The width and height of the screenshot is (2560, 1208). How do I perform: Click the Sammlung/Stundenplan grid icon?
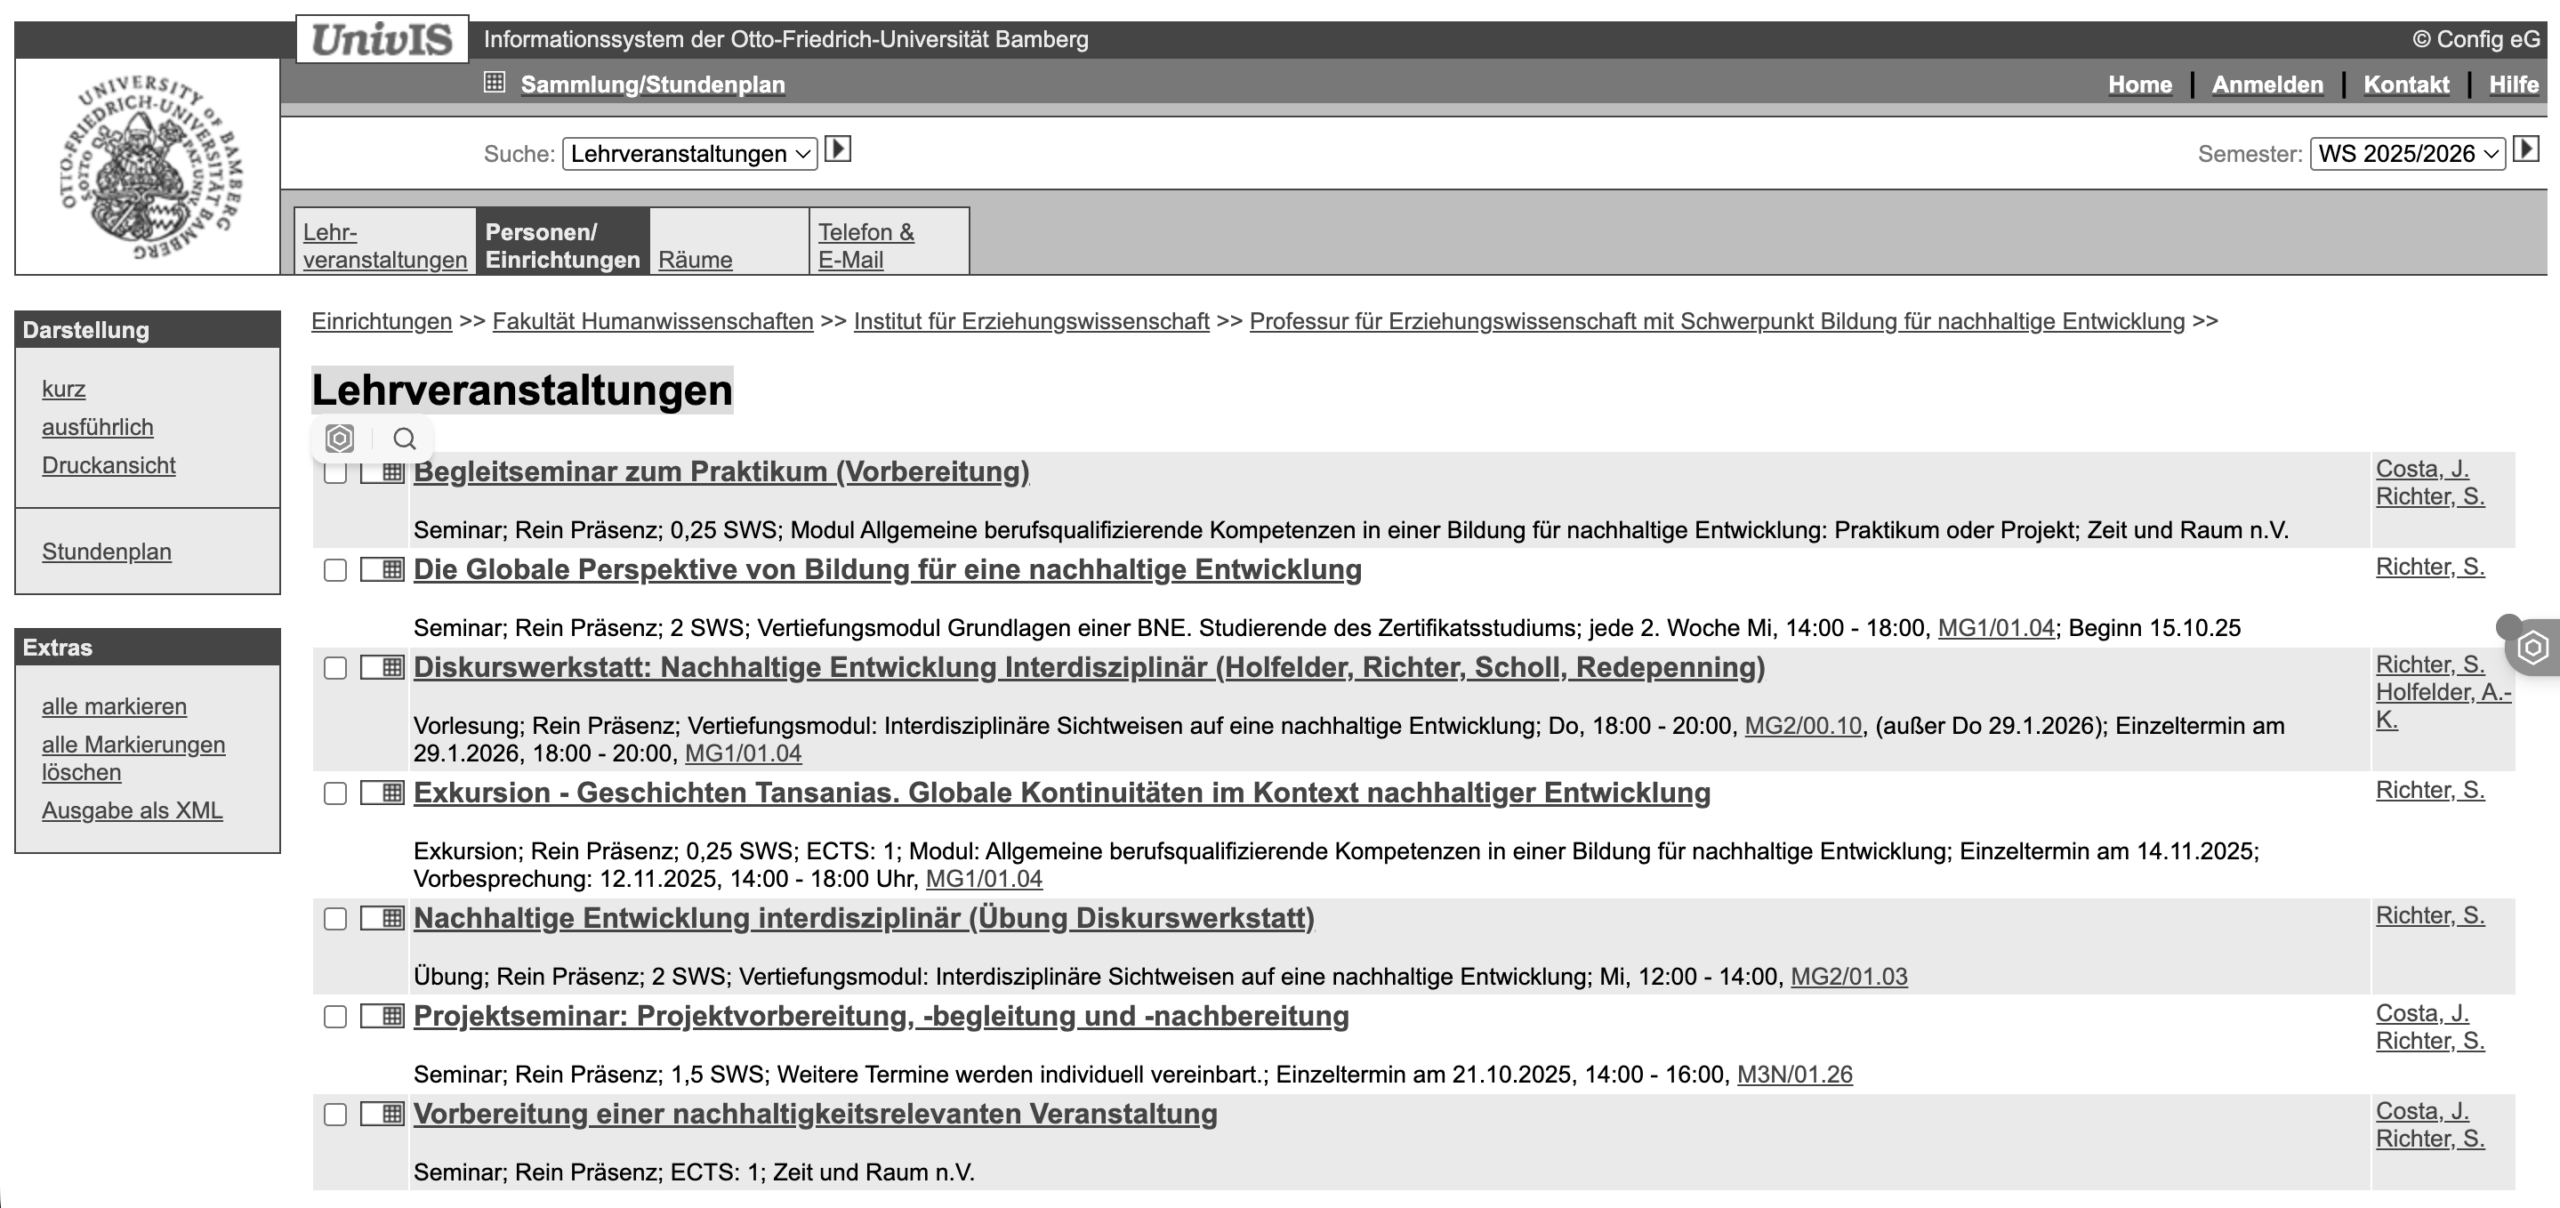(494, 83)
